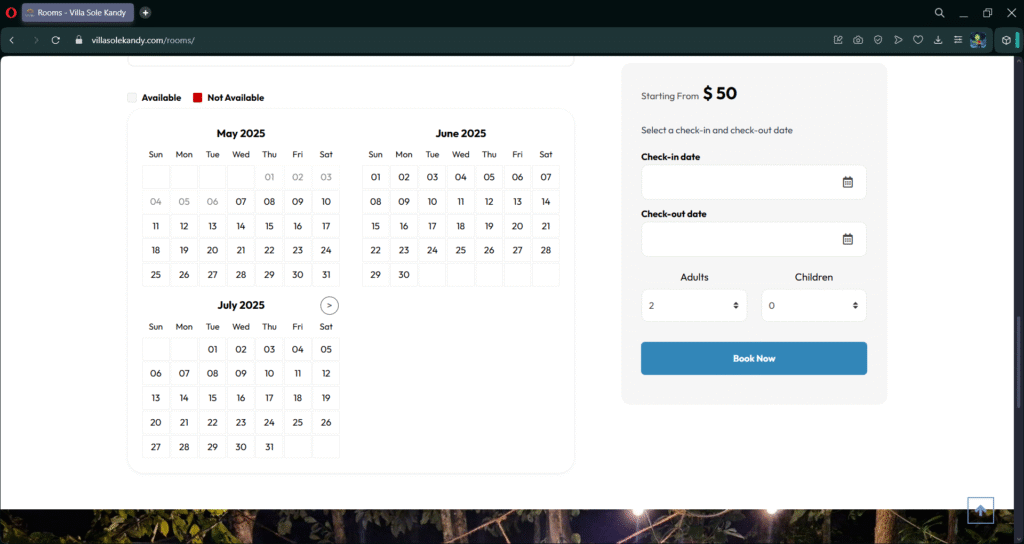Open downloads icon in browser toolbar
Image resolution: width=1024 pixels, height=544 pixels.
coord(938,40)
